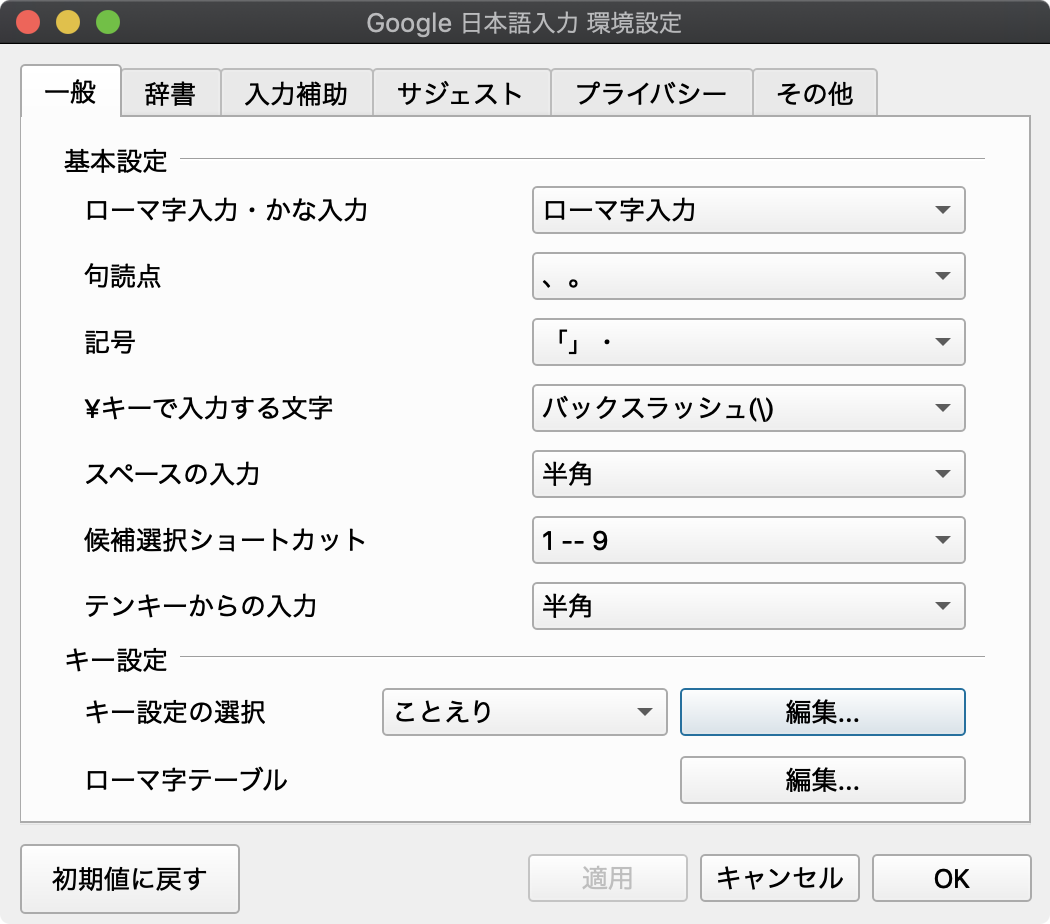The image size is (1050, 924).
Task: Click the 基本設定 section heading
Action: click(115, 161)
